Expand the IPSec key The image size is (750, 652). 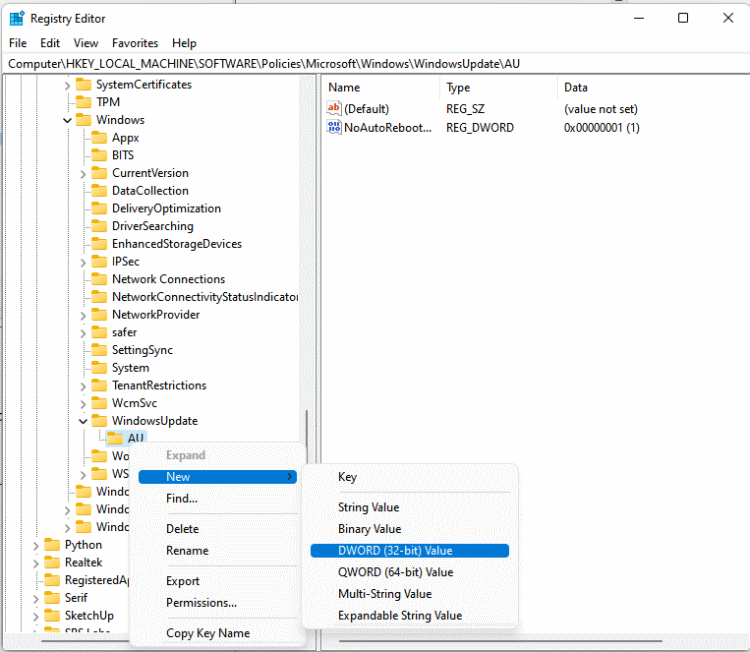click(x=83, y=263)
